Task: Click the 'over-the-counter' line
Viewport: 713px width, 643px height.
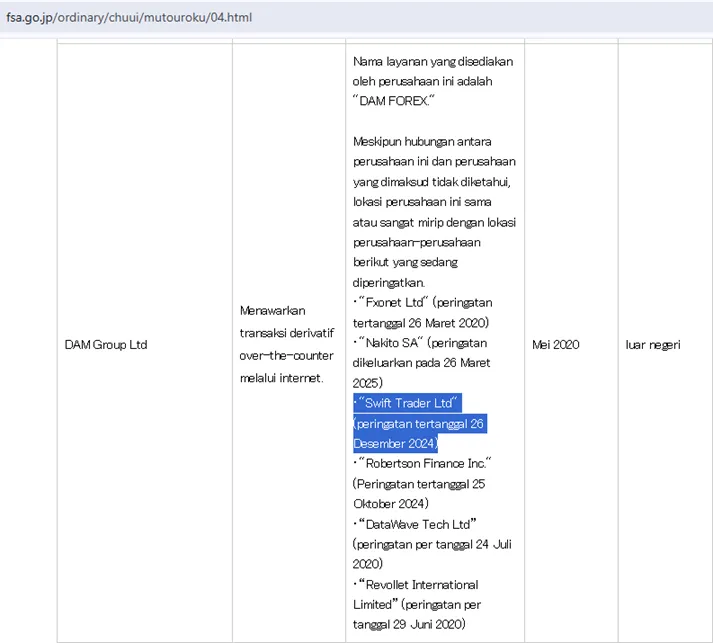Action: [x=286, y=356]
